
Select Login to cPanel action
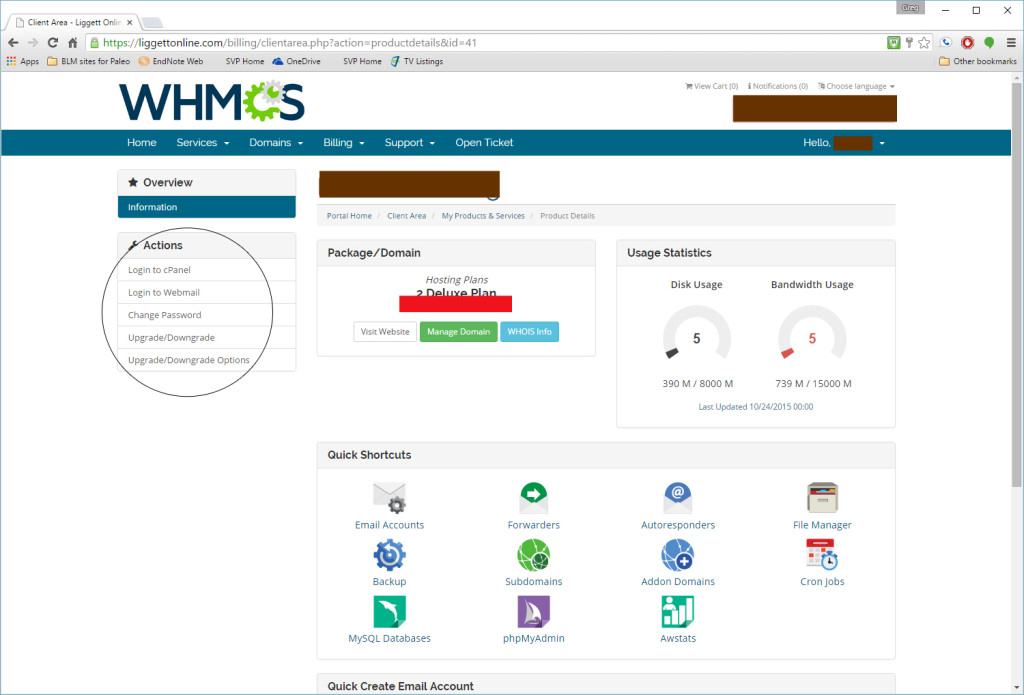pos(206,270)
